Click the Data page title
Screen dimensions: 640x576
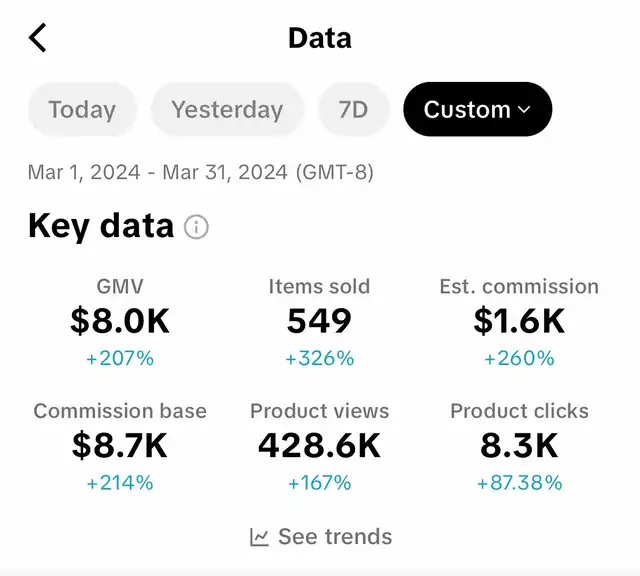[x=320, y=38]
